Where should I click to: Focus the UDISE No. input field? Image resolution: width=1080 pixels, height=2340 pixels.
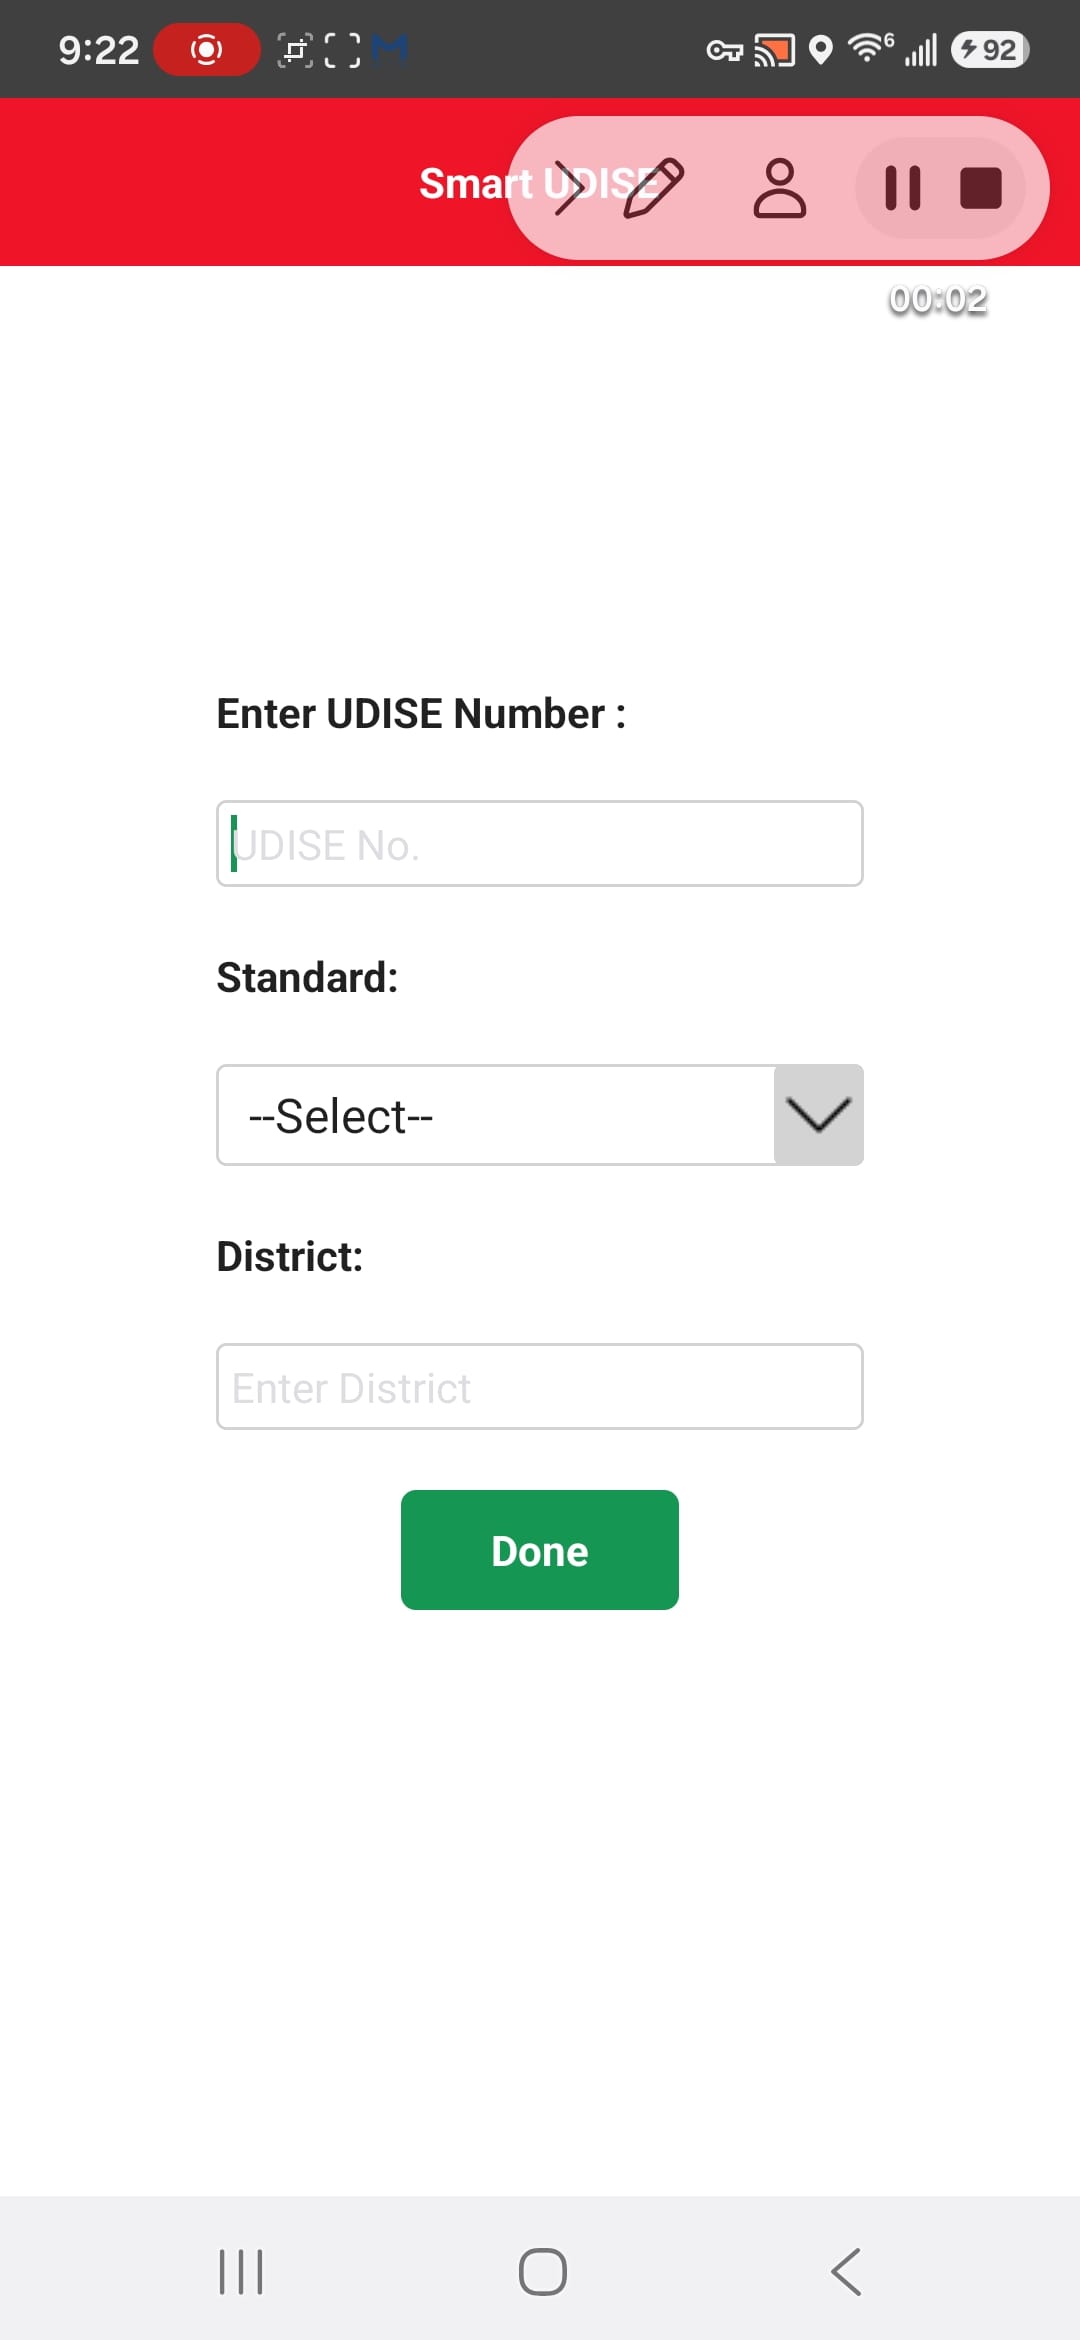540,843
